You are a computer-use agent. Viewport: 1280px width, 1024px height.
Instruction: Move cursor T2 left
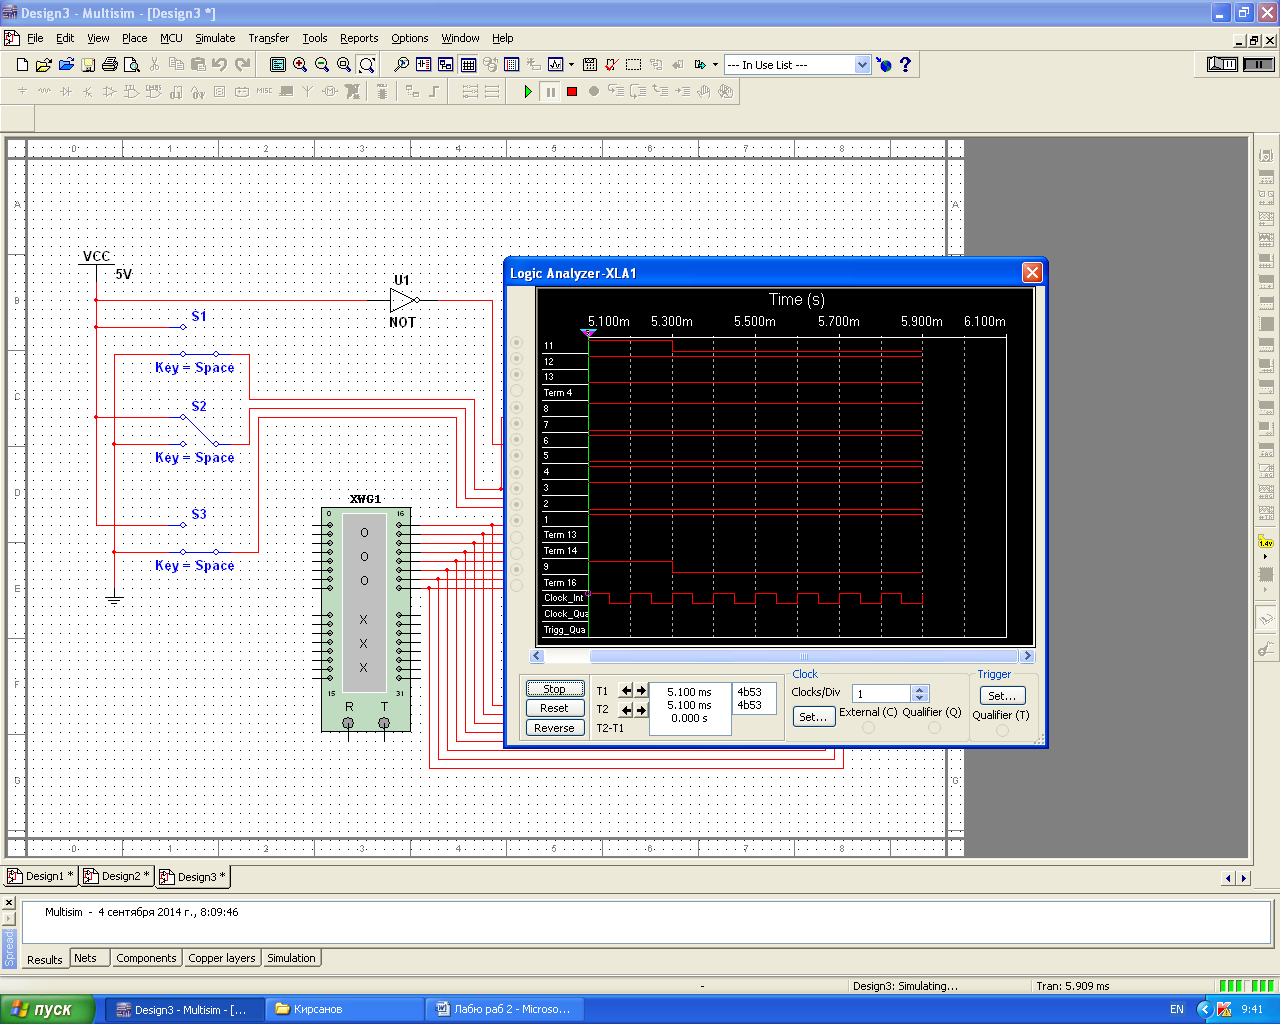(626, 710)
